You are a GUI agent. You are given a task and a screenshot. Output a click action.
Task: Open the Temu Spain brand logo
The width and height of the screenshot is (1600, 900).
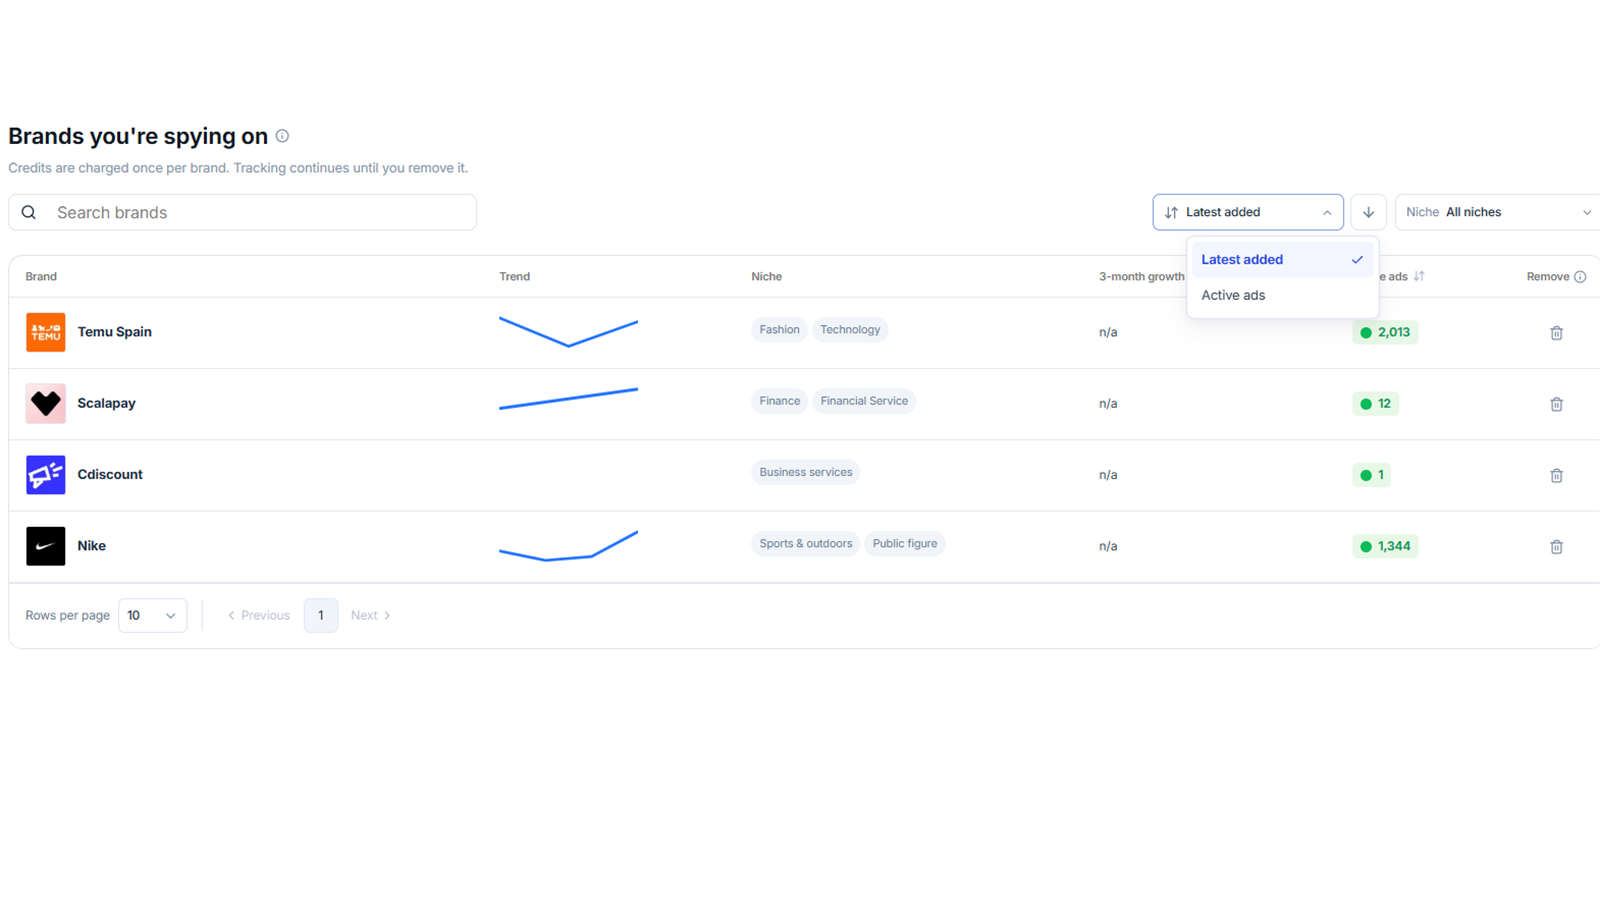click(46, 332)
